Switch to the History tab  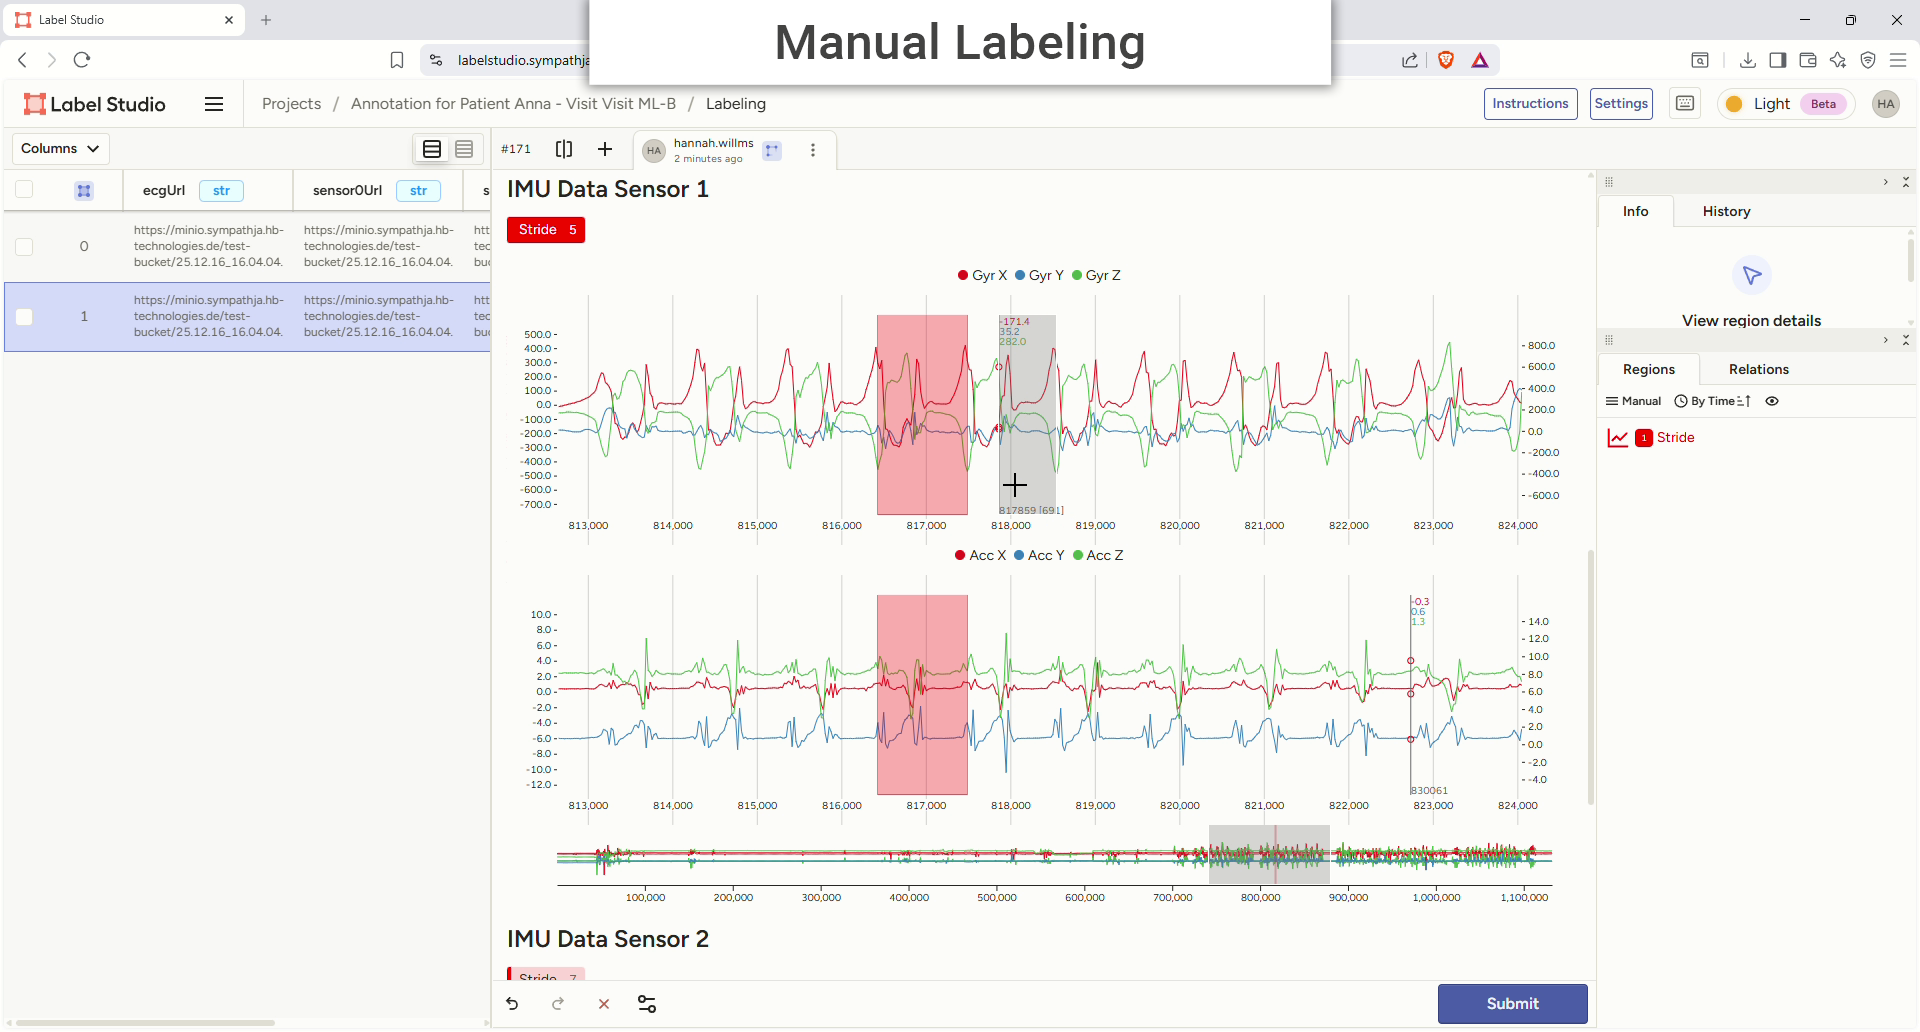[1726, 211]
